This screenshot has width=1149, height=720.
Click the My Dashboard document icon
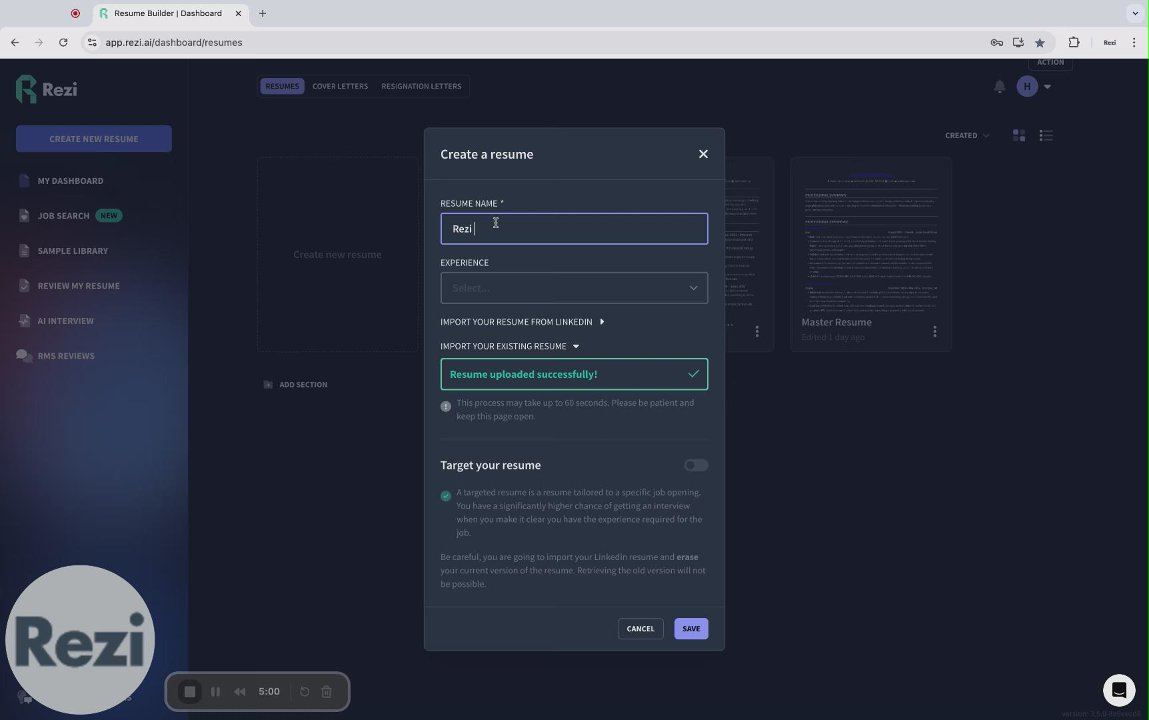coord(24,180)
